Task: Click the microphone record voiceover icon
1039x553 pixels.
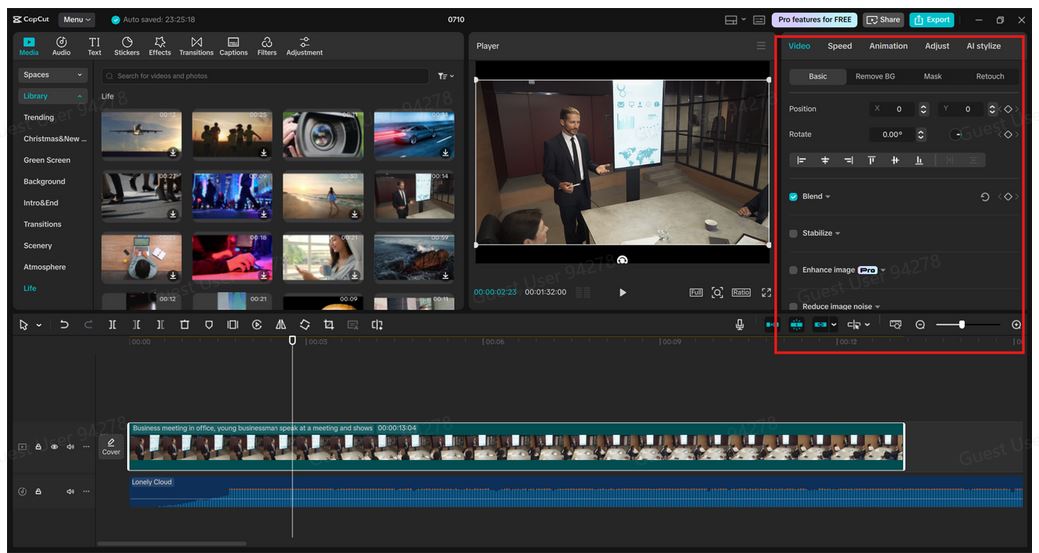Action: pos(740,325)
